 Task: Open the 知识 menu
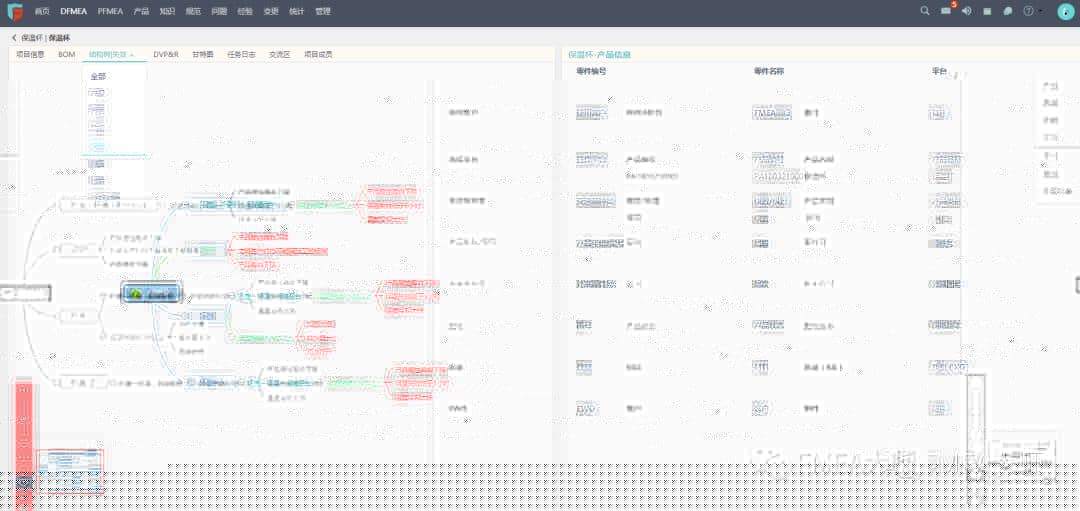pyautogui.click(x=167, y=12)
